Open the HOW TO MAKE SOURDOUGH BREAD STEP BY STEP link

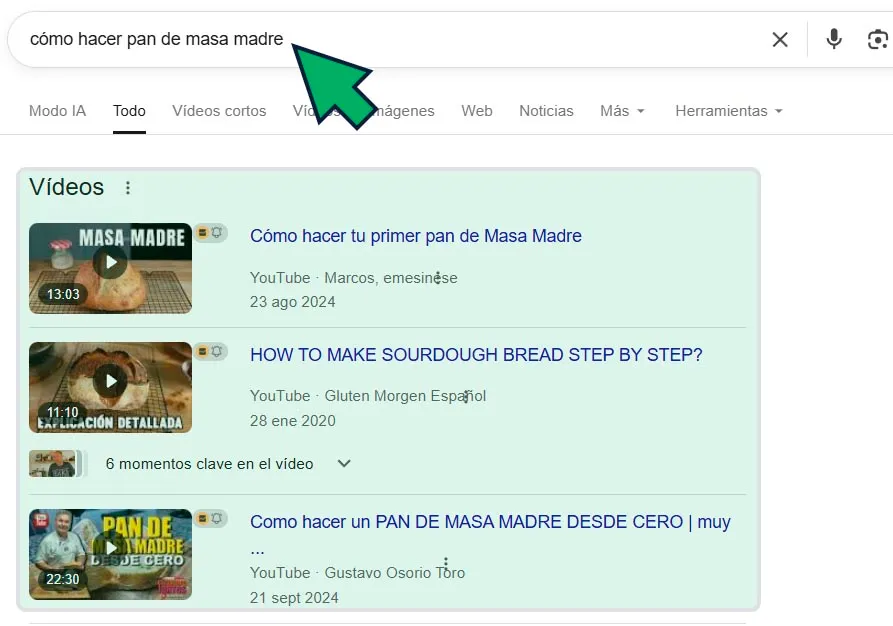476,355
